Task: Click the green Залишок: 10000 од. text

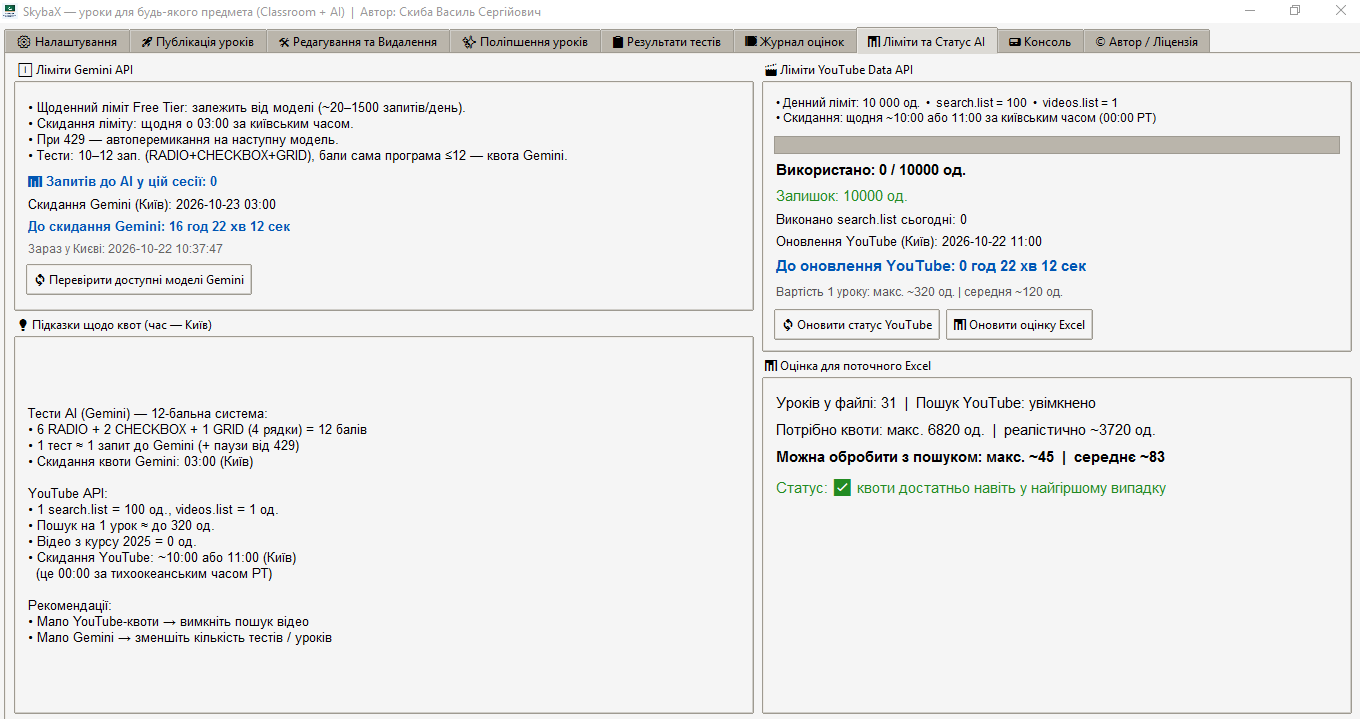Action: tap(842, 196)
